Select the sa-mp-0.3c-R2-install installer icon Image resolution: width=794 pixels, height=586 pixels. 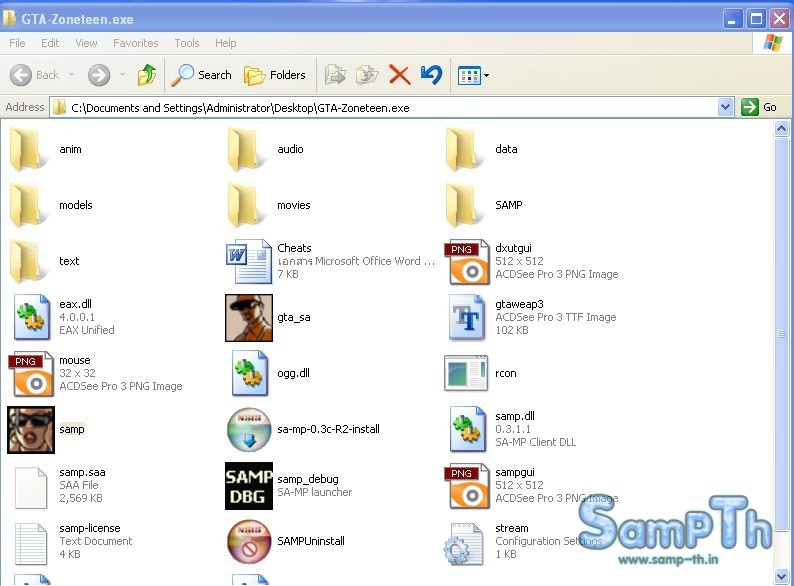[x=249, y=429]
